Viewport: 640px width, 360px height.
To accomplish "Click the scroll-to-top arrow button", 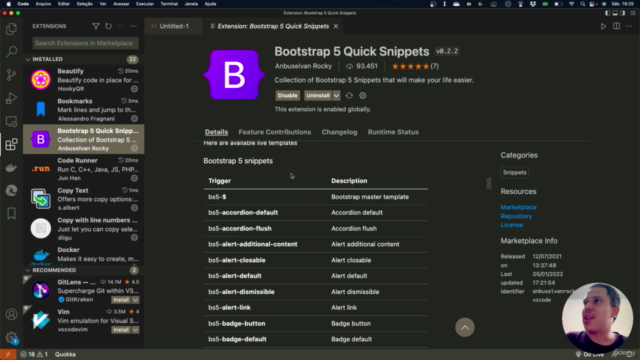I will [465, 327].
